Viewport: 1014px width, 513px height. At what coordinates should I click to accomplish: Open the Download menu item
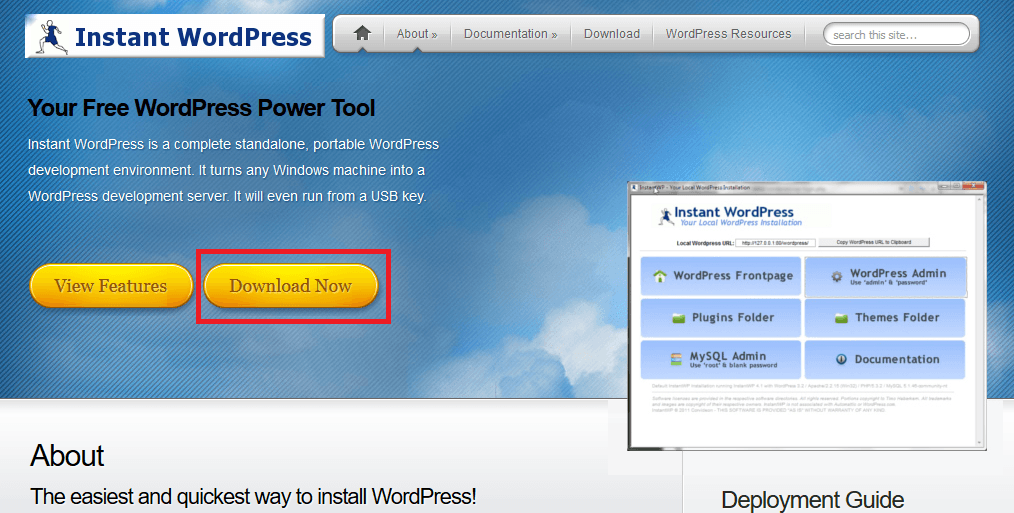(611, 34)
